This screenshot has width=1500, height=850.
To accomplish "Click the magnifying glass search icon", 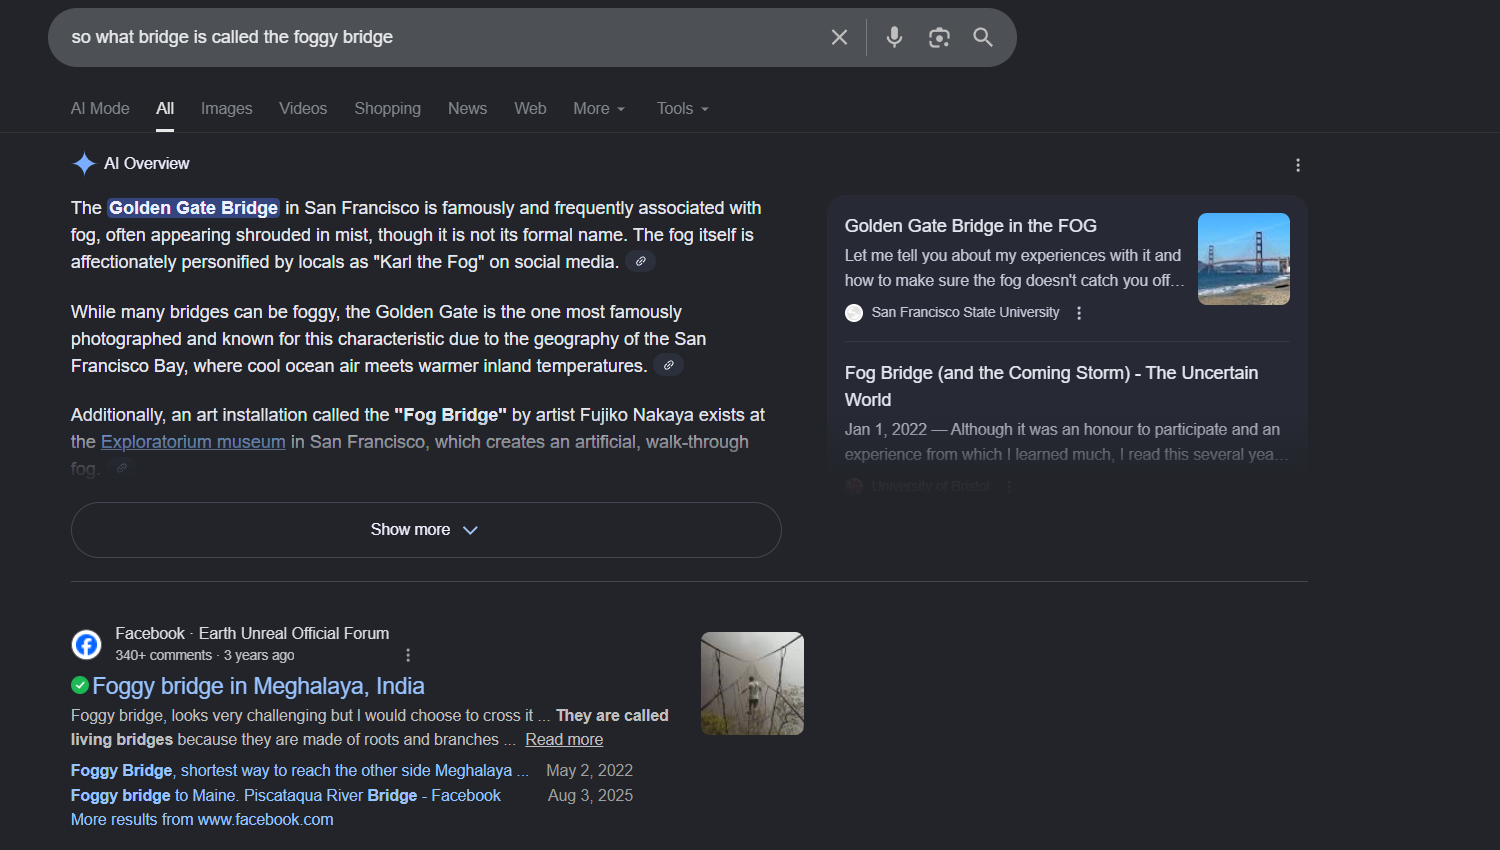I will point(983,37).
